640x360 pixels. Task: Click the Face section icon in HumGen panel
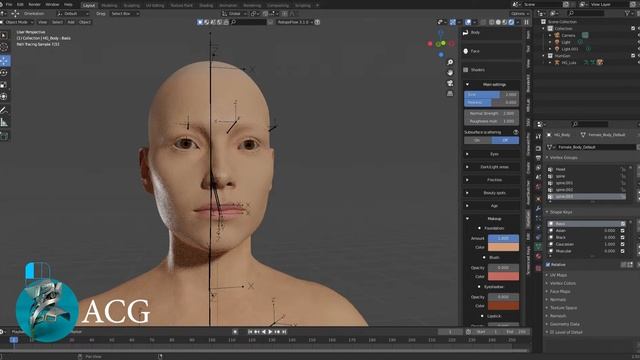[x=466, y=51]
